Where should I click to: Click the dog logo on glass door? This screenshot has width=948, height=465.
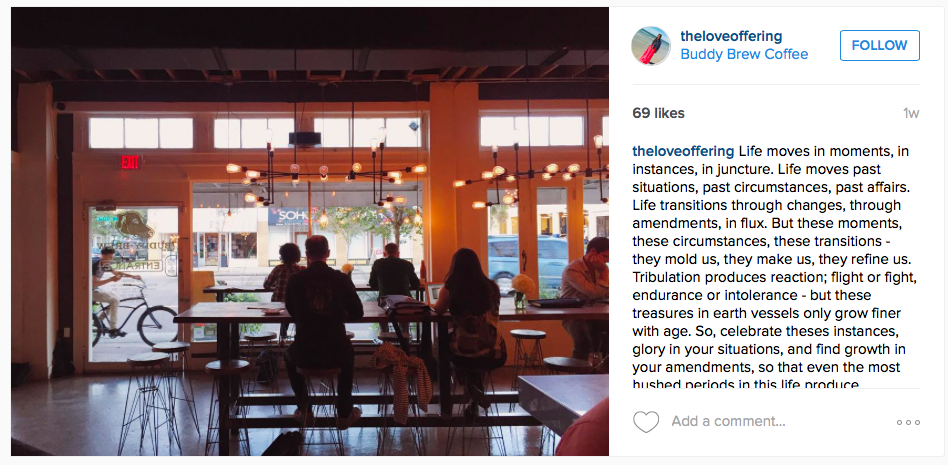135,226
